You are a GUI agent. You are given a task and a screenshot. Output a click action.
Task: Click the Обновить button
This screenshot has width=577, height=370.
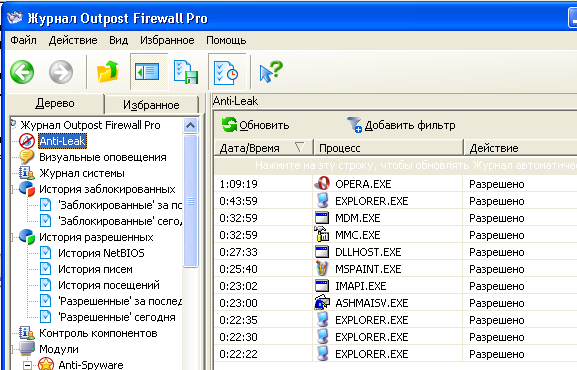click(x=255, y=125)
